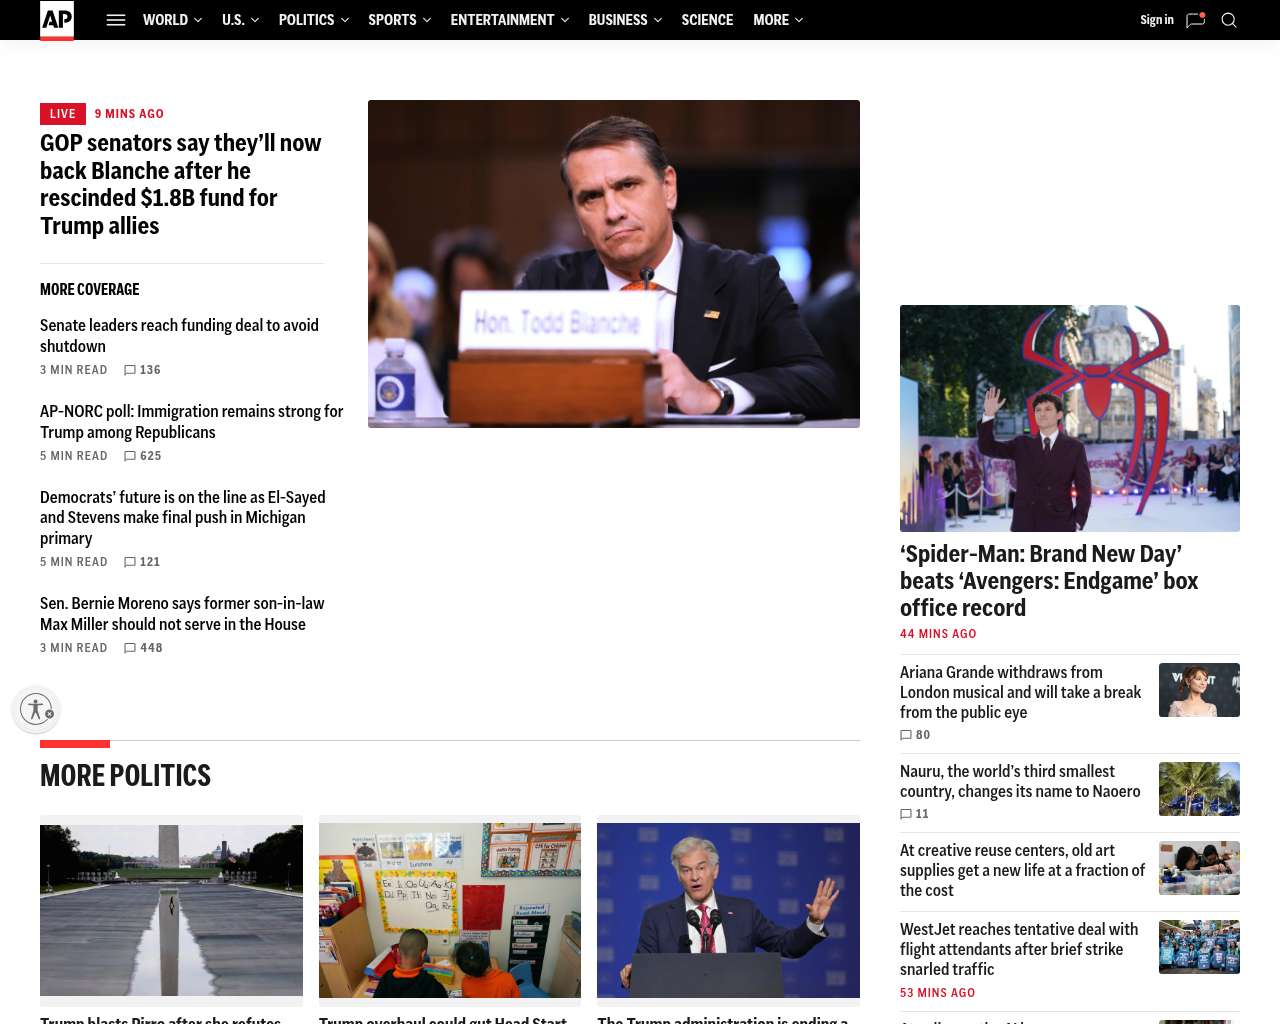Open the WestJet flight attendants thumbnail
Screen dimensions: 1280x1024
point(1199,947)
